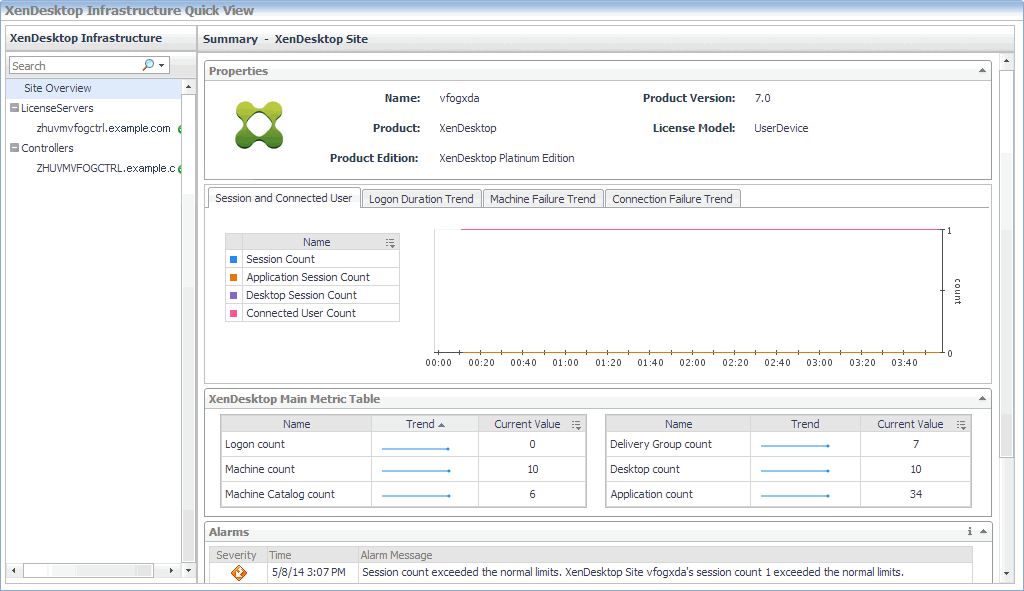
Task: Click the warning severity icon on the alarm
Action: (239, 573)
